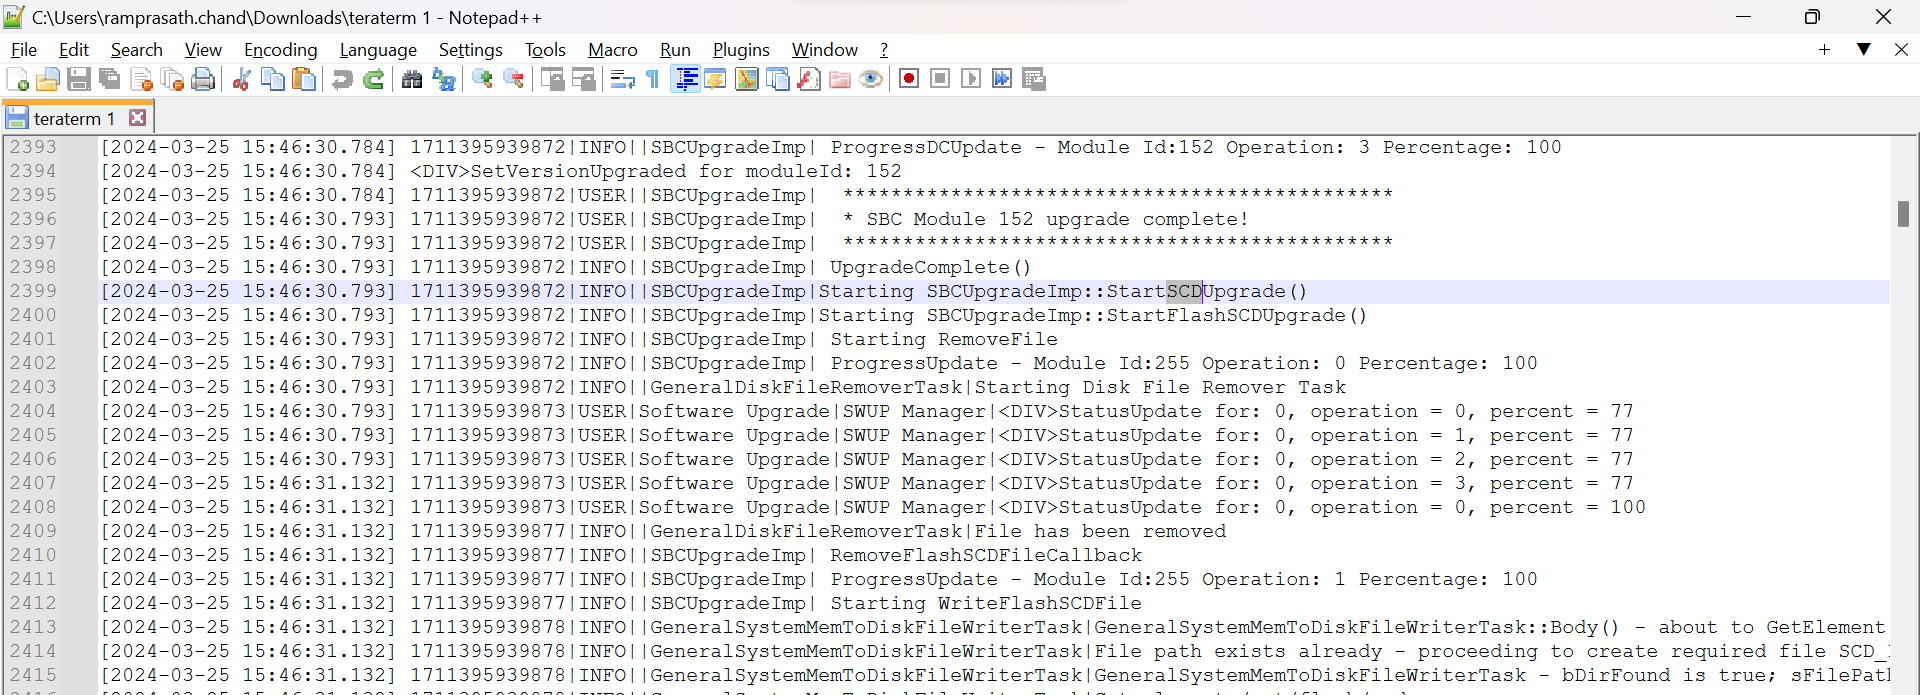Expand the tab list dropdown triangle

coord(1864,49)
